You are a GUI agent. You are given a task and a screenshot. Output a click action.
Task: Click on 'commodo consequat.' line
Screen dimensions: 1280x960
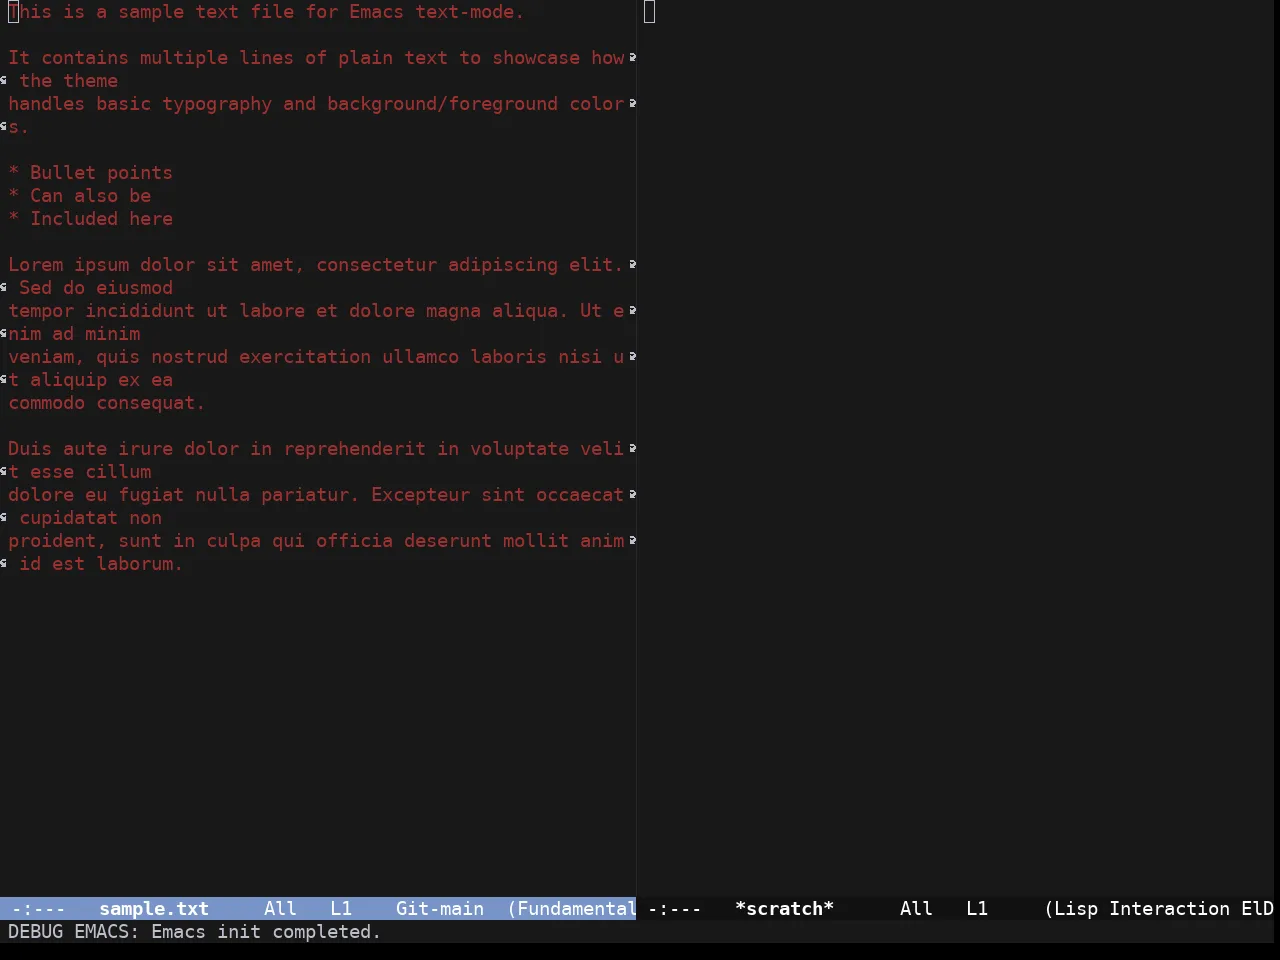pos(106,403)
